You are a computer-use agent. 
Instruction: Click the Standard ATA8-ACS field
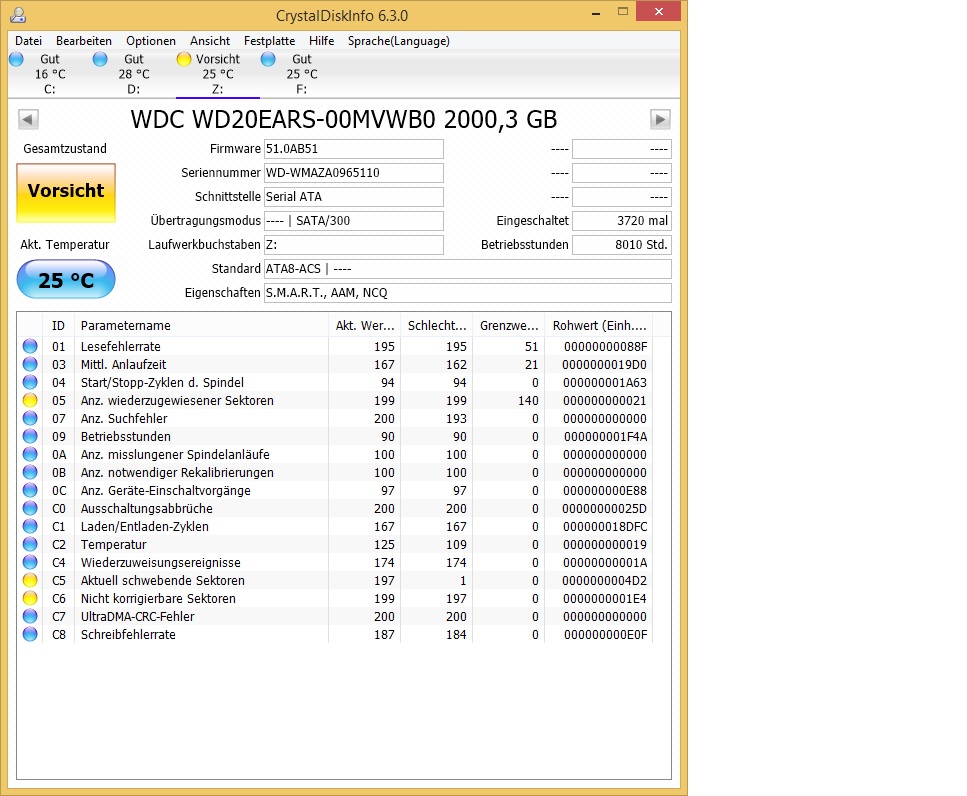click(x=467, y=269)
